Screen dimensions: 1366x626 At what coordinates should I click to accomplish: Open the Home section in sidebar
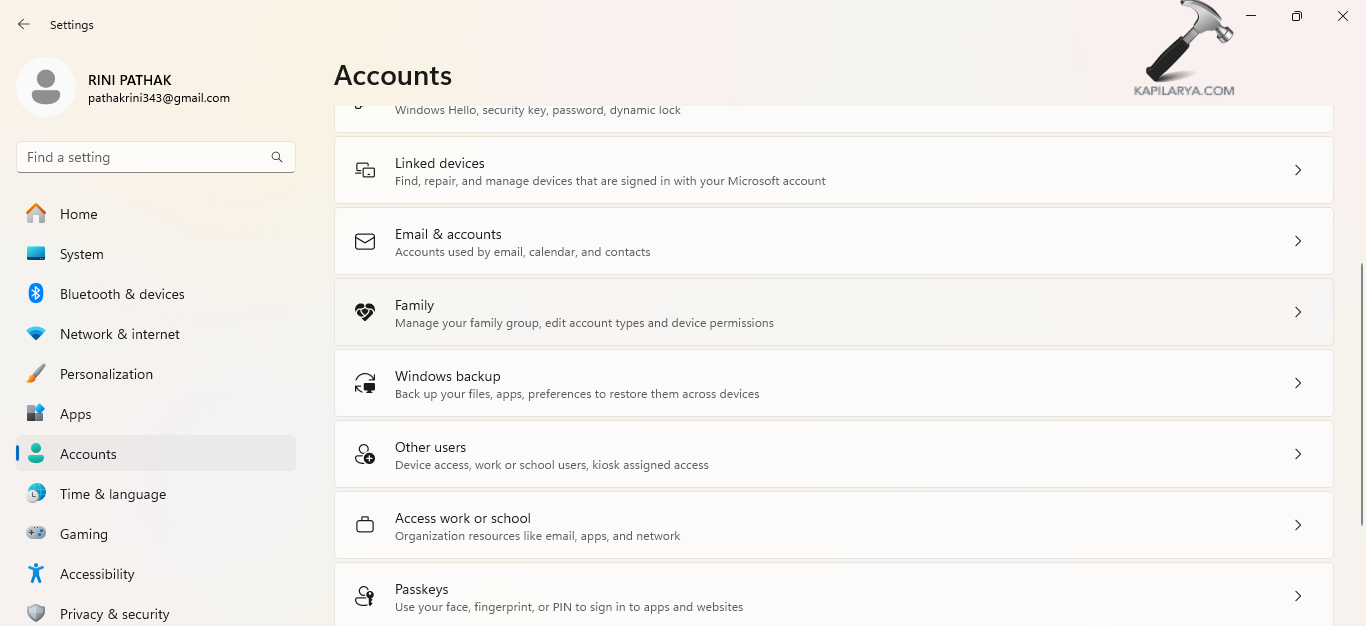tap(78, 214)
